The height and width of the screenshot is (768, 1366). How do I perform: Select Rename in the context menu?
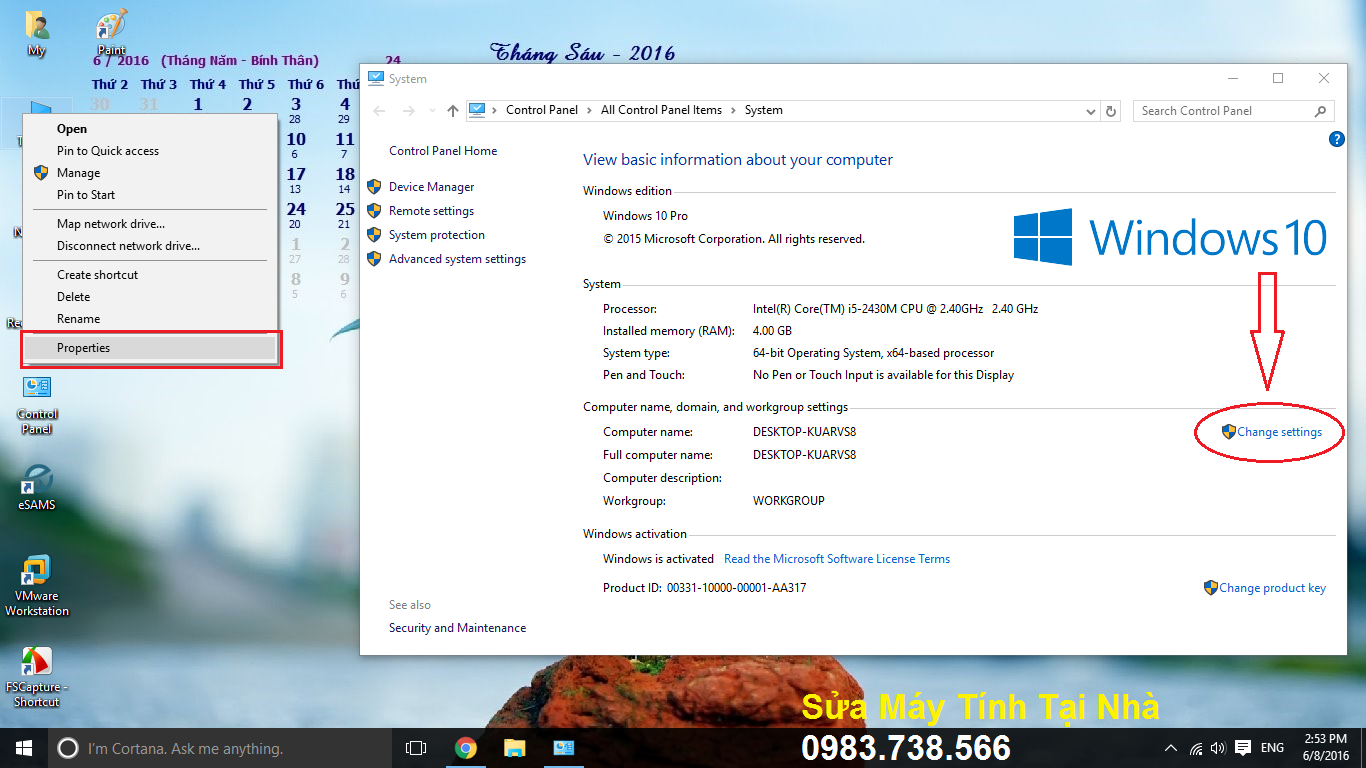[150, 319]
